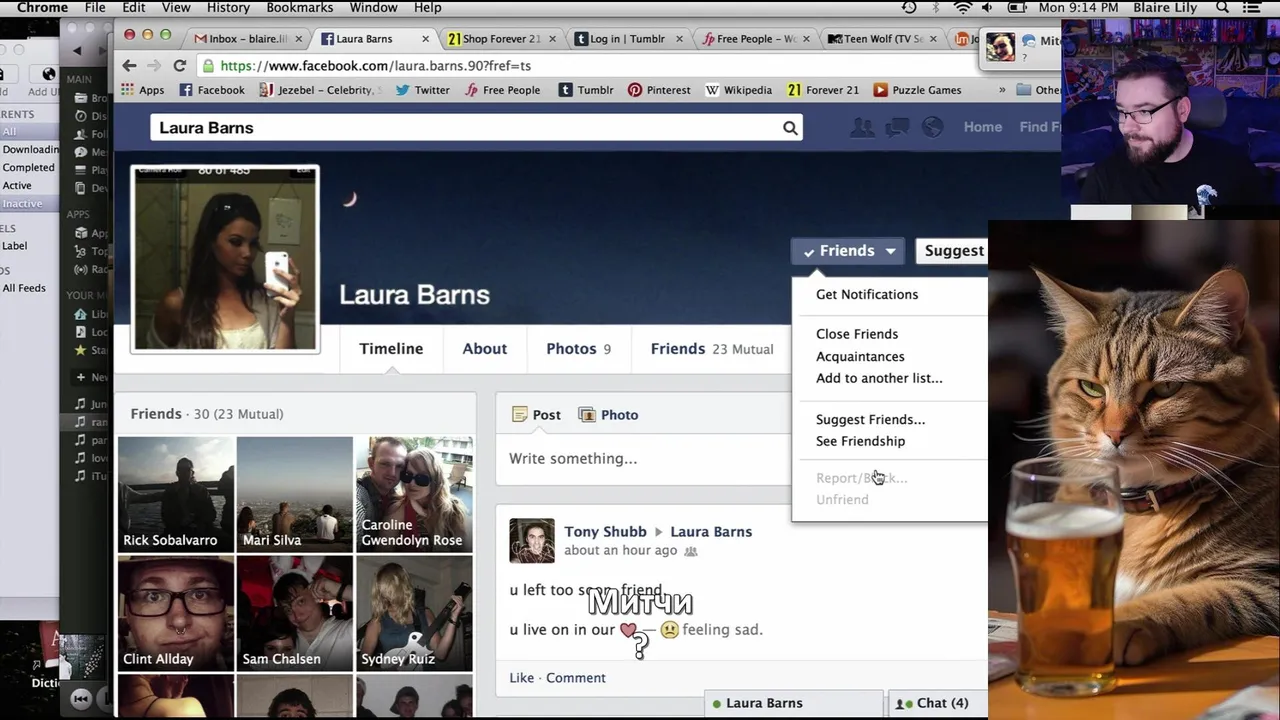Viewport: 1280px width, 720px height.
Task: Choose Get Notifications from the menu
Action: [867, 295]
